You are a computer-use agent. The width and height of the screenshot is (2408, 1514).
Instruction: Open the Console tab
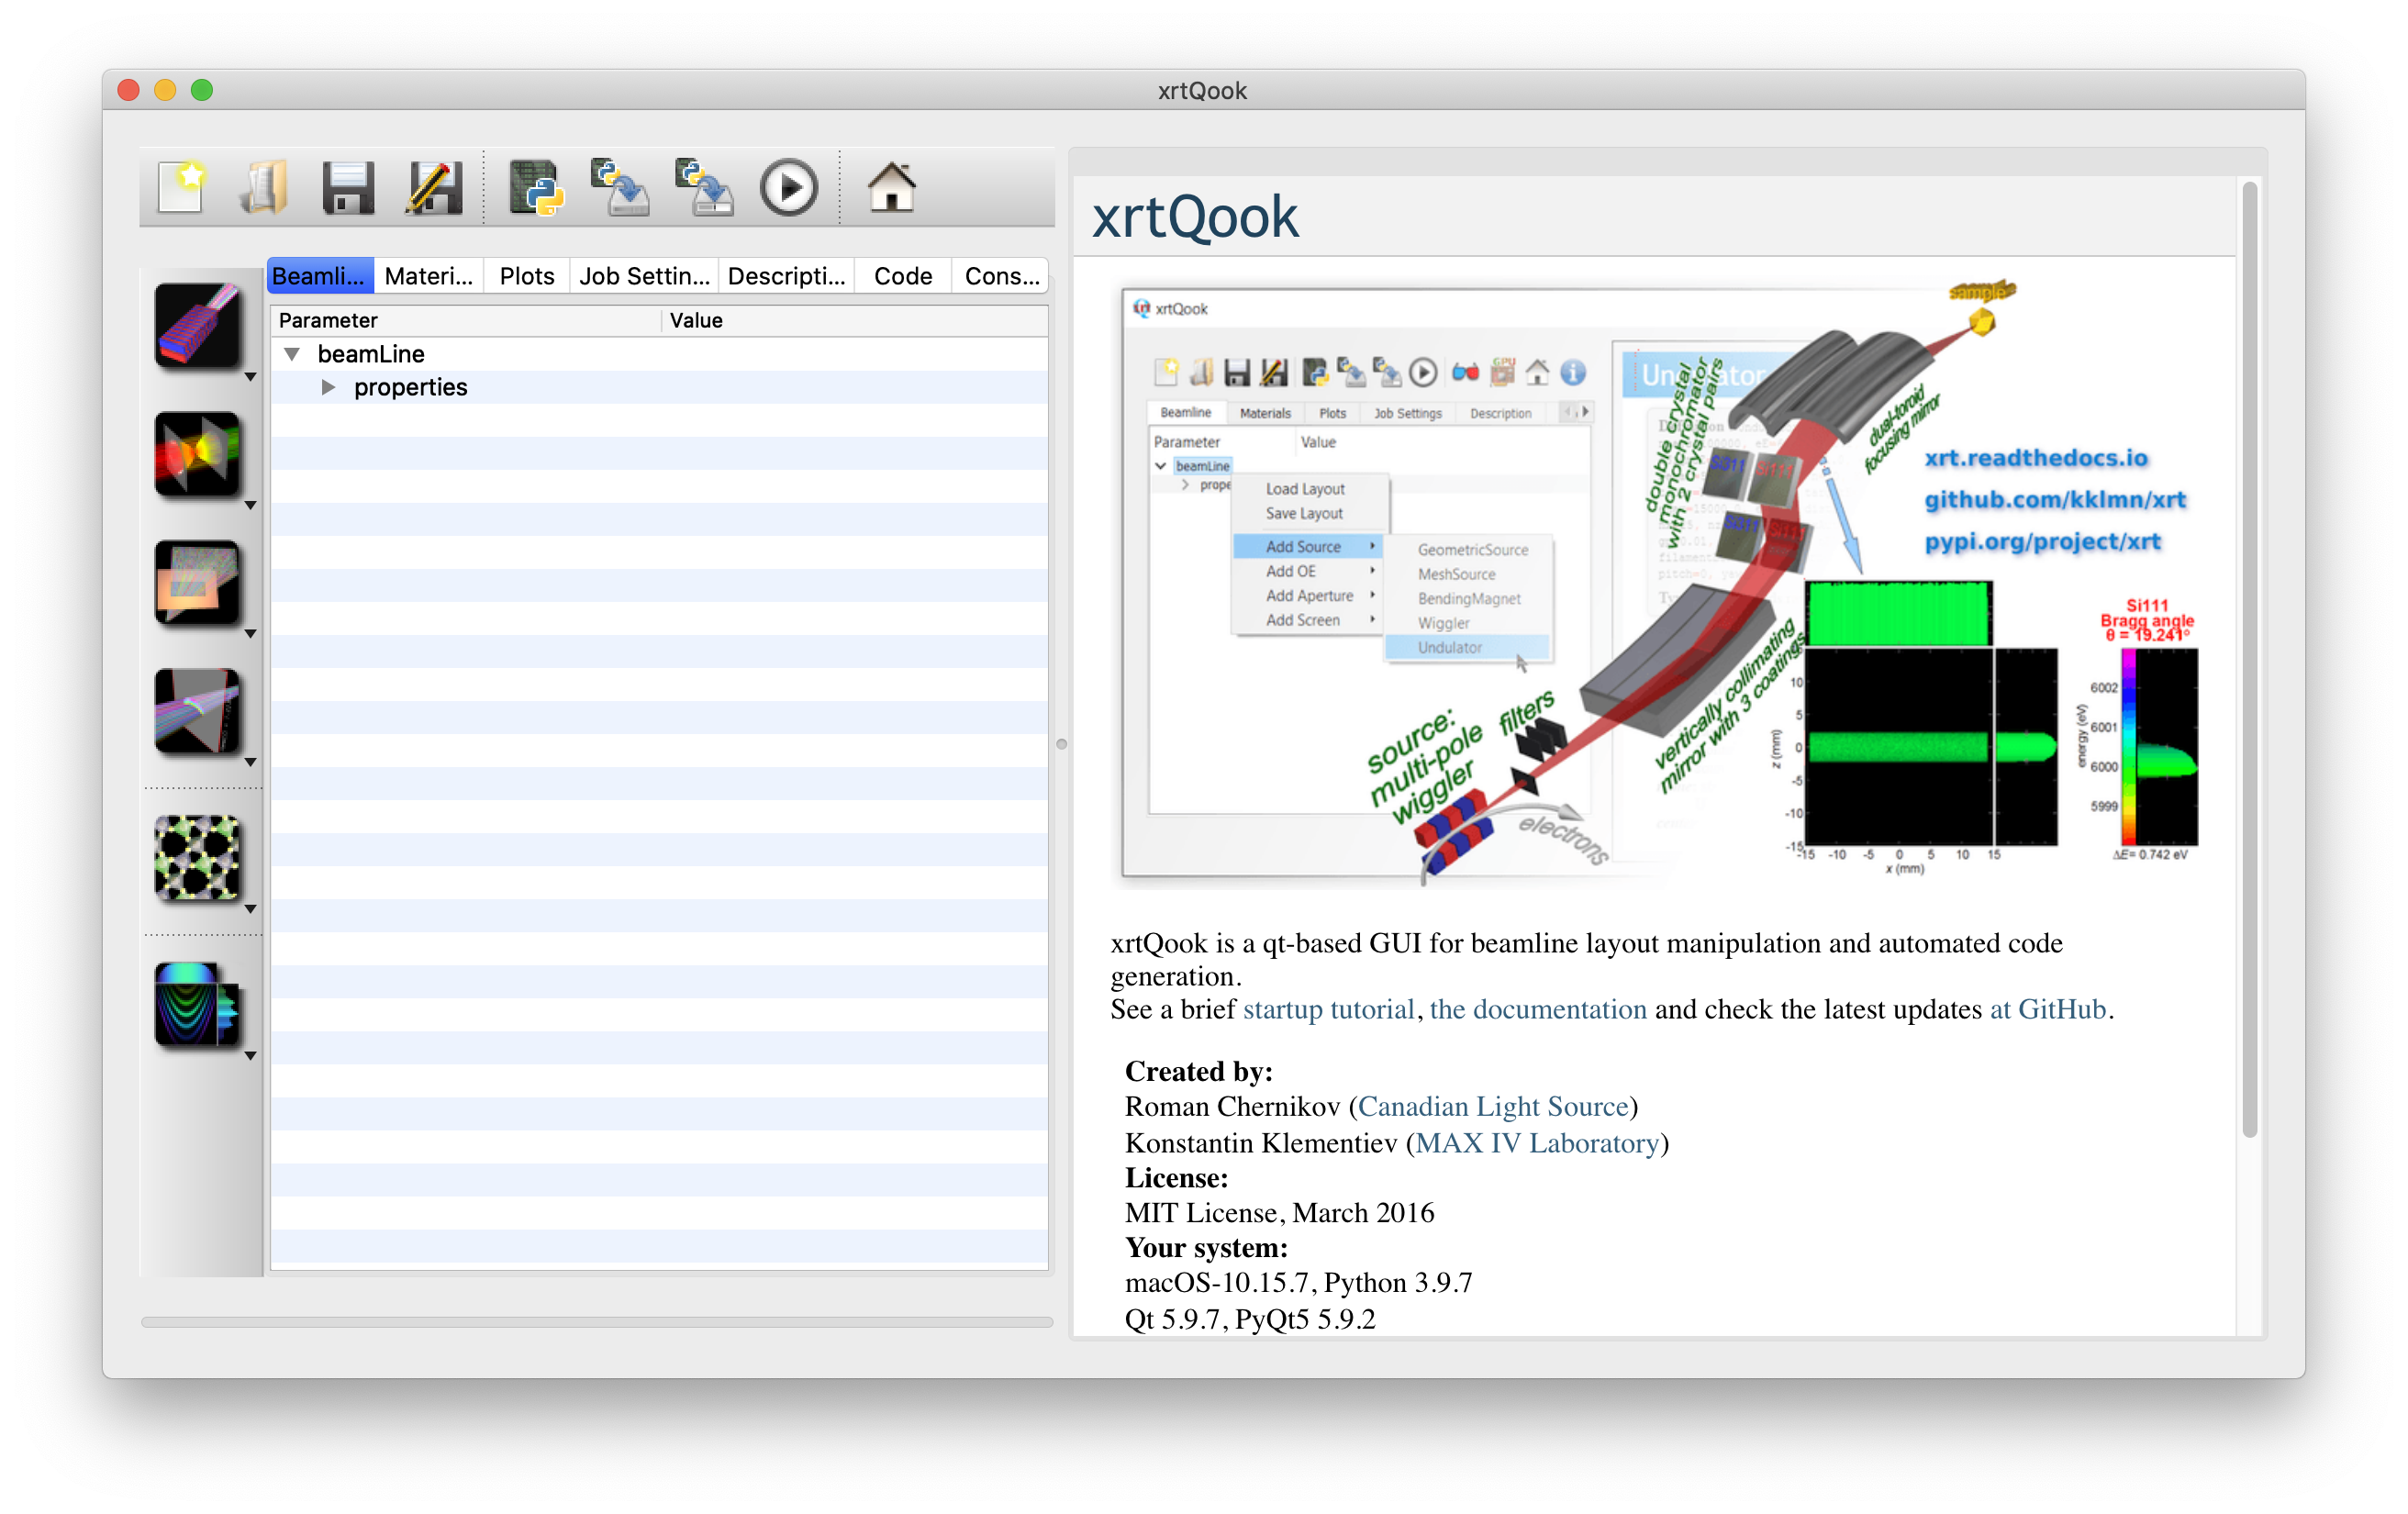(1001, 276)
